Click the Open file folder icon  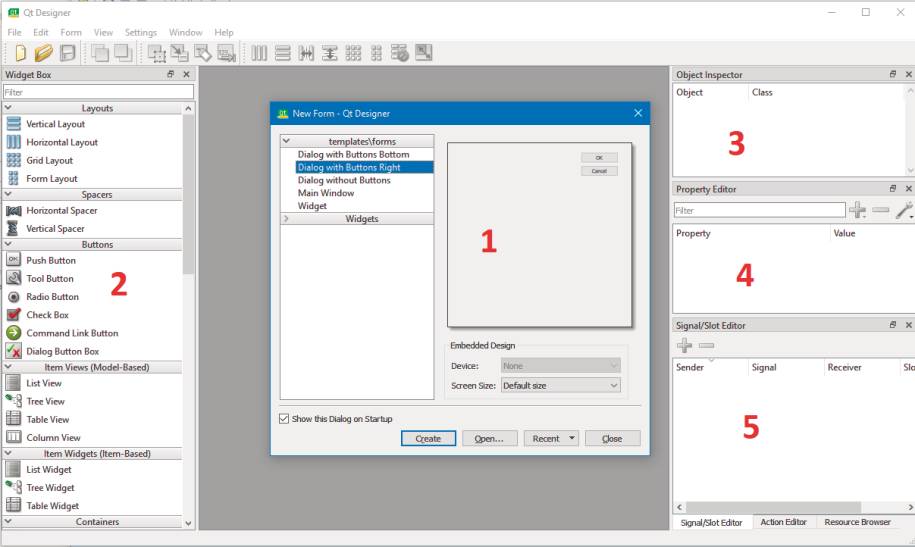coord(43,53)
